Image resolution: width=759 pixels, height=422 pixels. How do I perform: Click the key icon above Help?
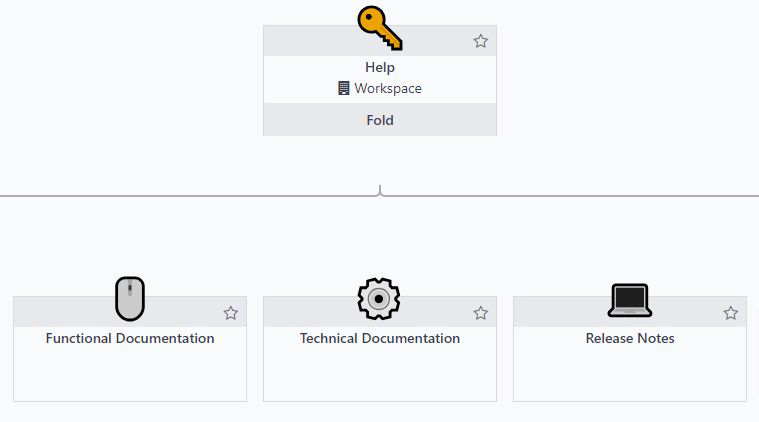tap(380, 27)
